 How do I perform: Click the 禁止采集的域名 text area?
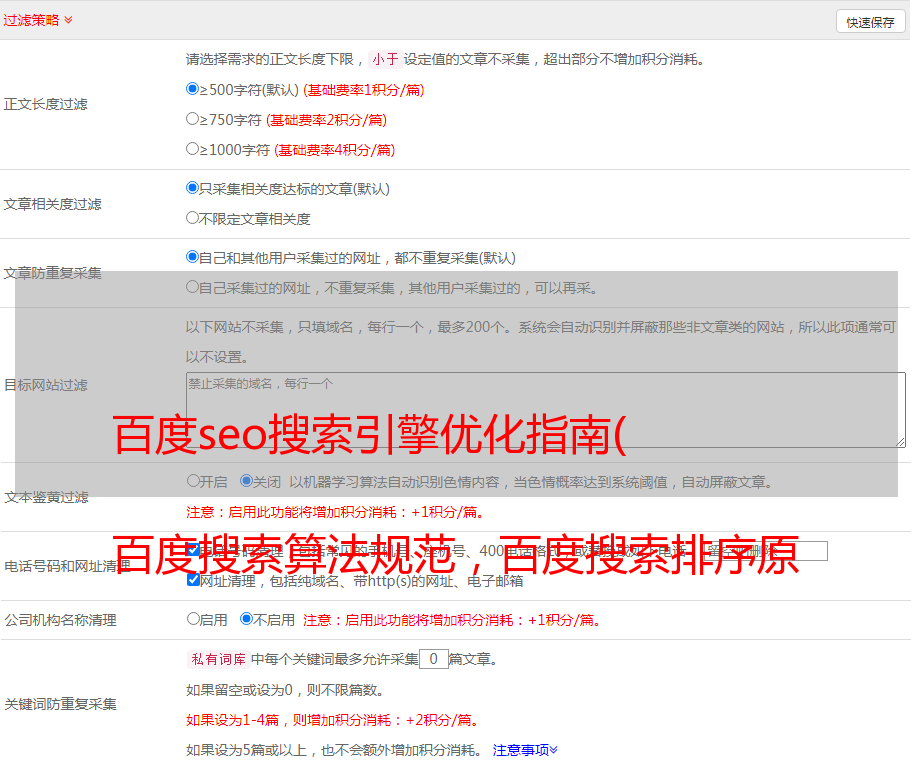coord(545,409)
